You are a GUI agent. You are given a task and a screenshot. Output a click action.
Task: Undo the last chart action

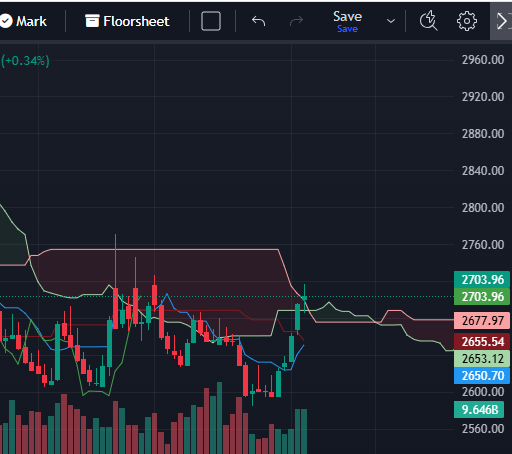pos(258,21)
